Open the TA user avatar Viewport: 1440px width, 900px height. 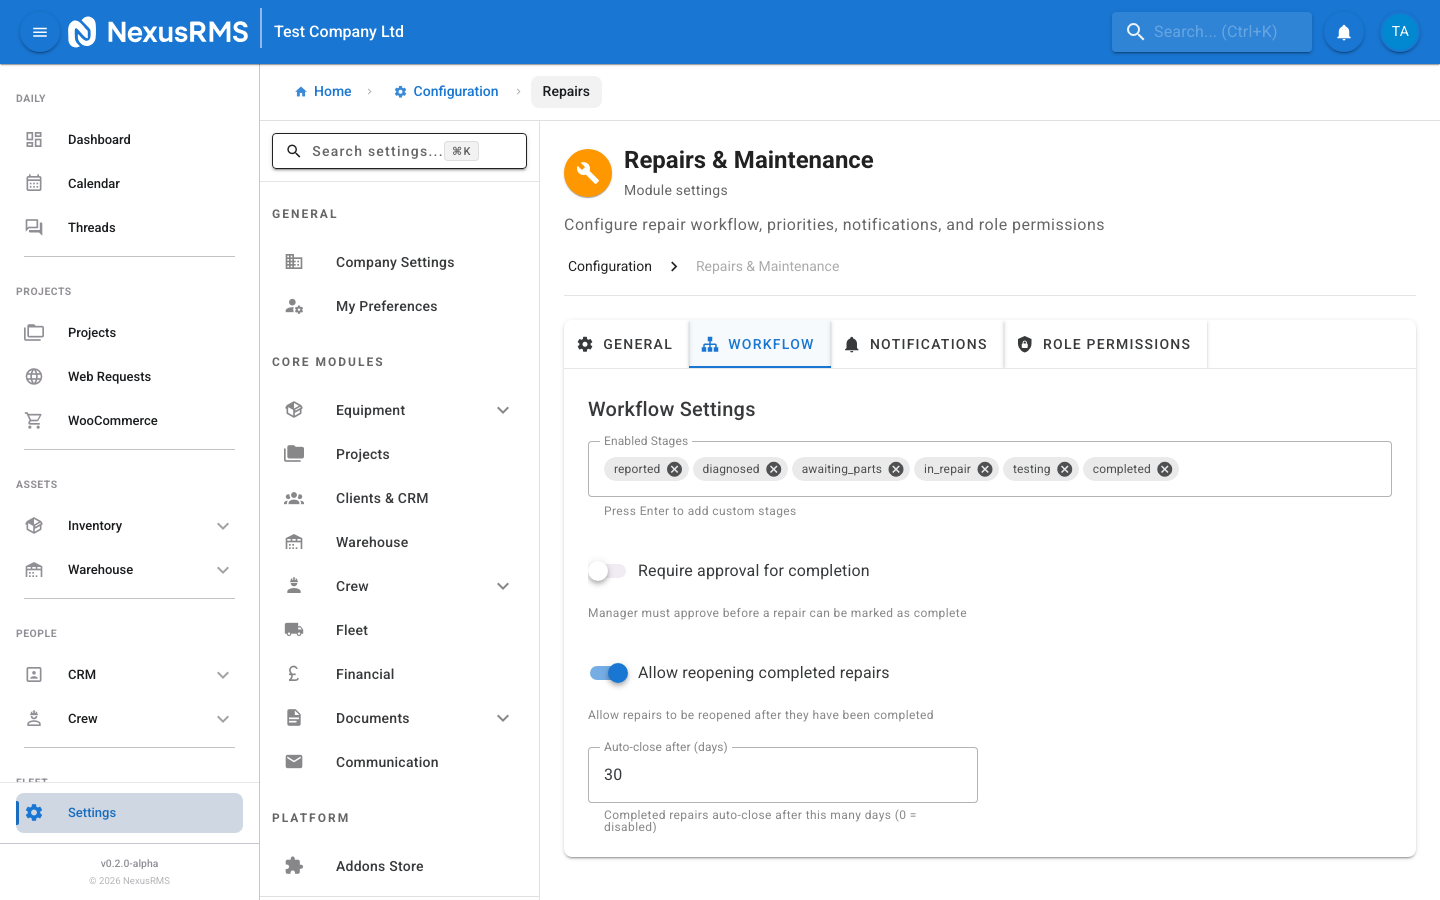coord(1399,31)
